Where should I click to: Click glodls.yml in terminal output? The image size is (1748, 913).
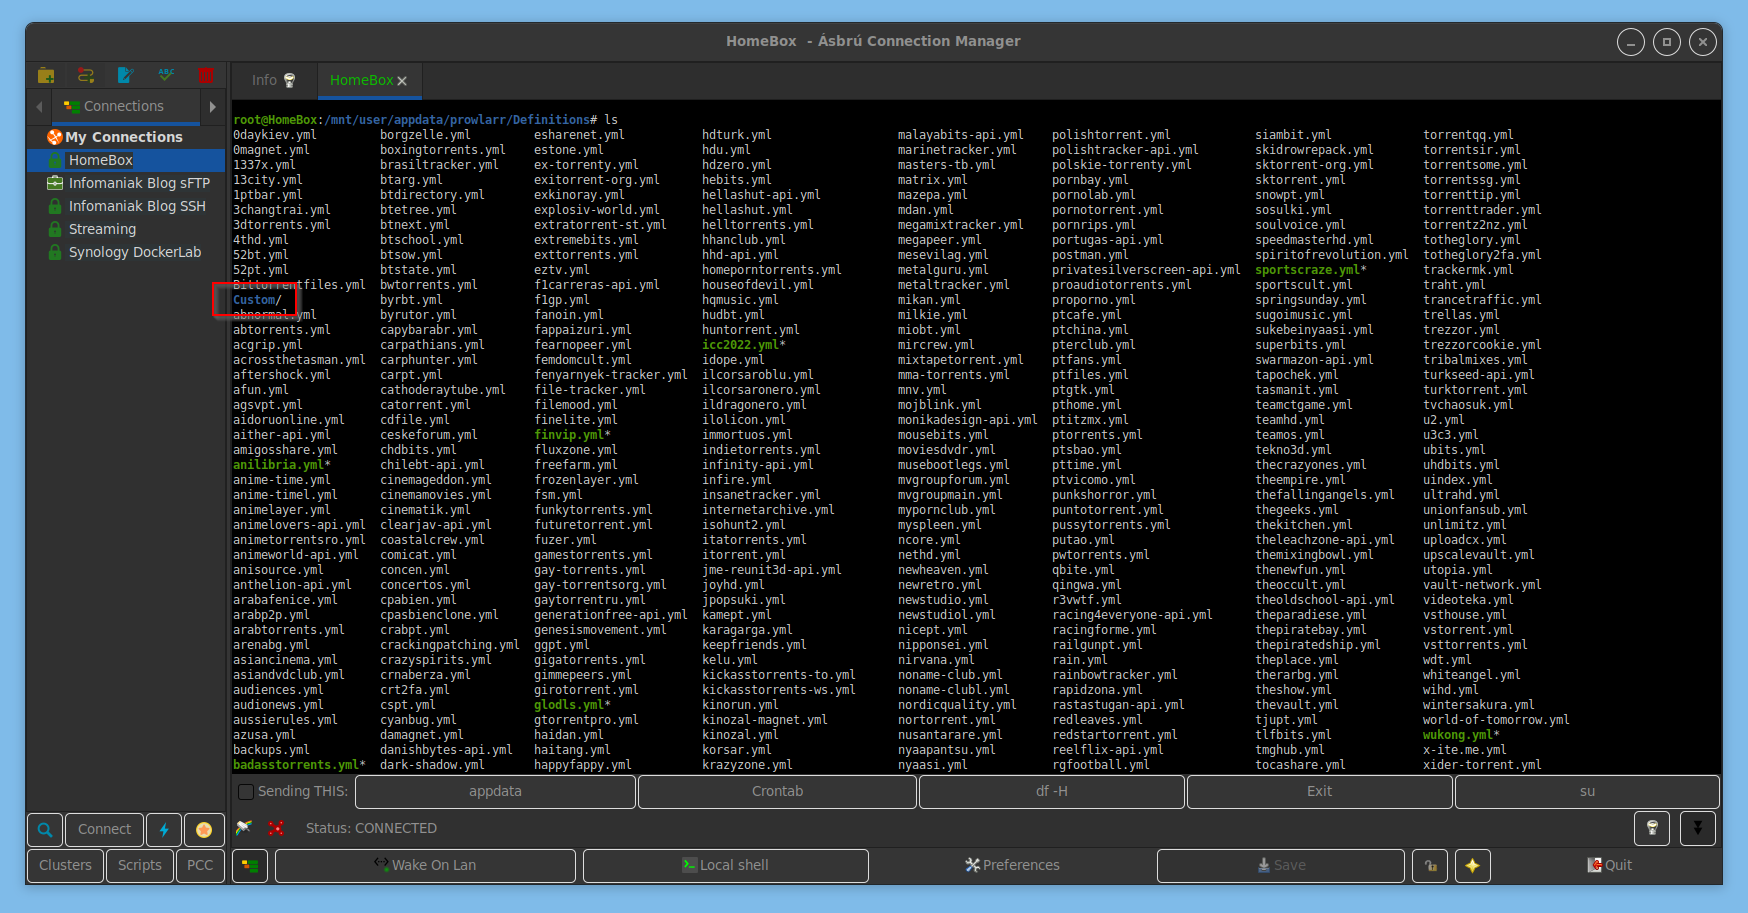[x=569, y=705]
